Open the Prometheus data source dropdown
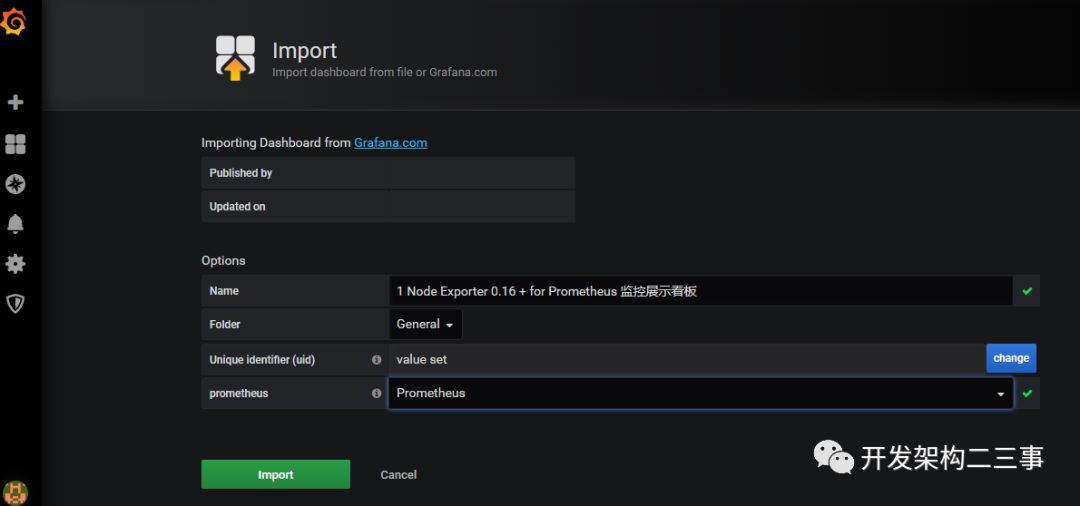Screen dimensions: 1080x506 tap(700, 393)
